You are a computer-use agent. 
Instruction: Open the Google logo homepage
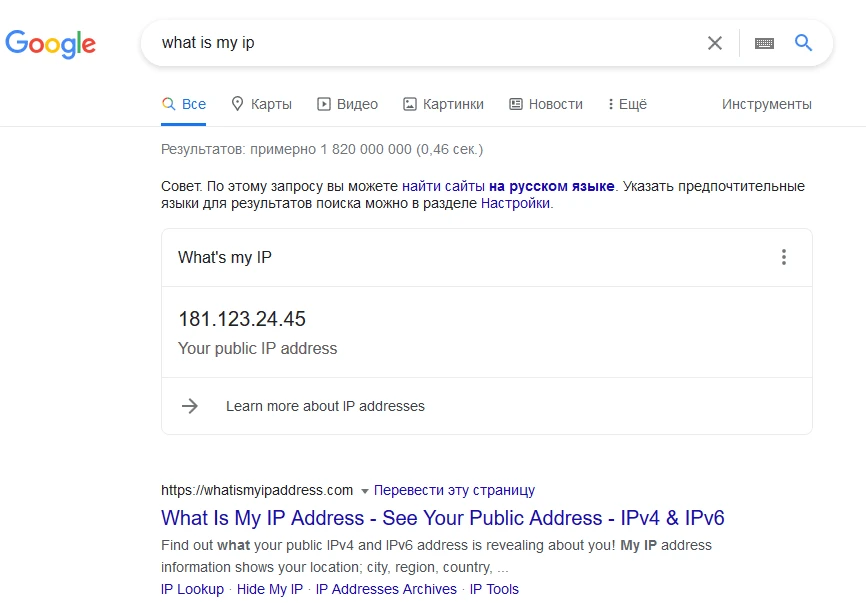tap(50, 44)
